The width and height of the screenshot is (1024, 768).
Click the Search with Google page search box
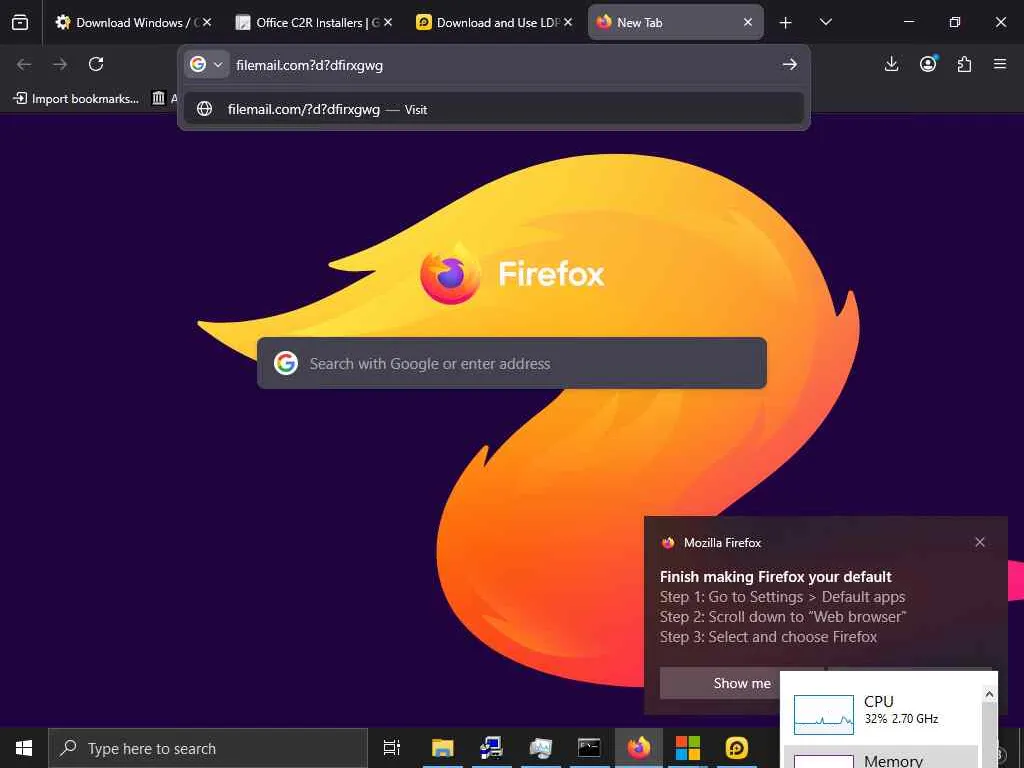511,363
